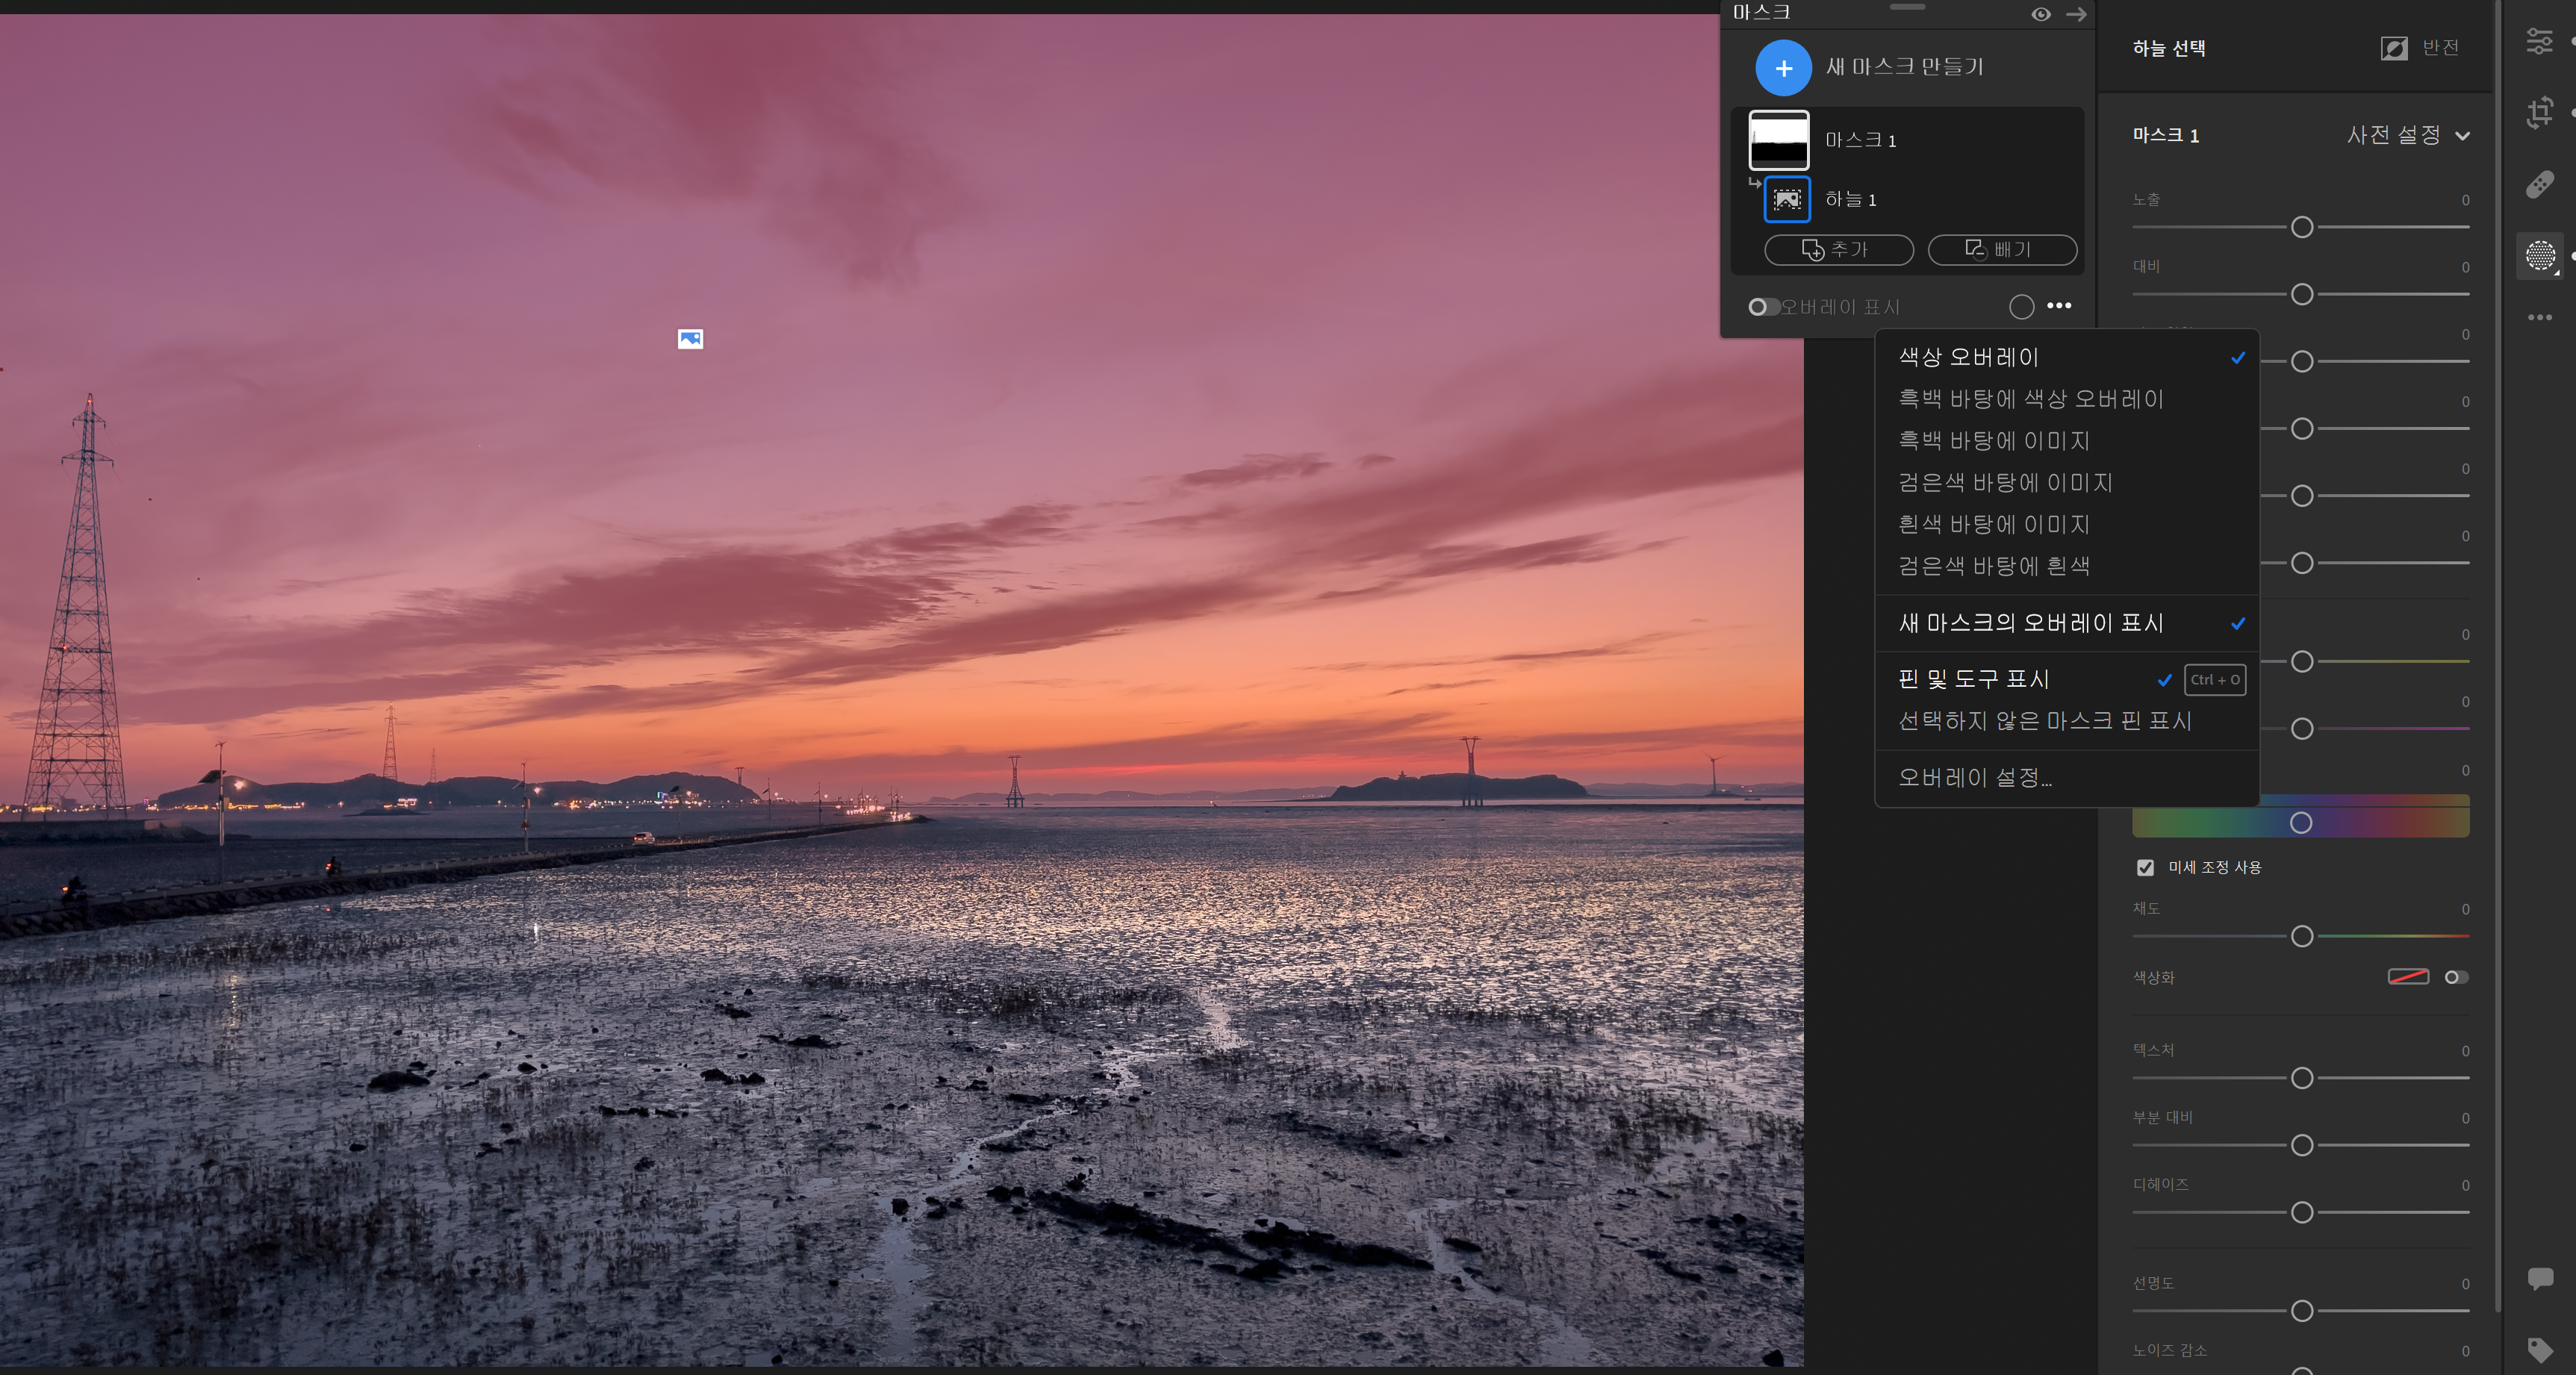Click the 추가 button under mask
The height and width of the screenshot is (1375, 2576).
(1838, 250)
